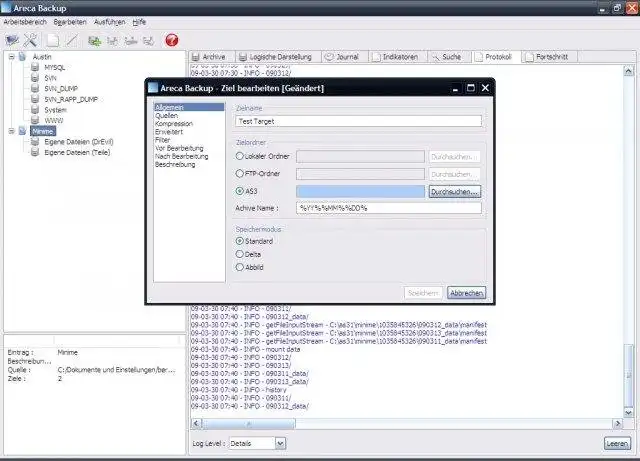
Task: Click the Areca Backup dialog title icon
Action: pyautogui.click(x=153, y=88)
